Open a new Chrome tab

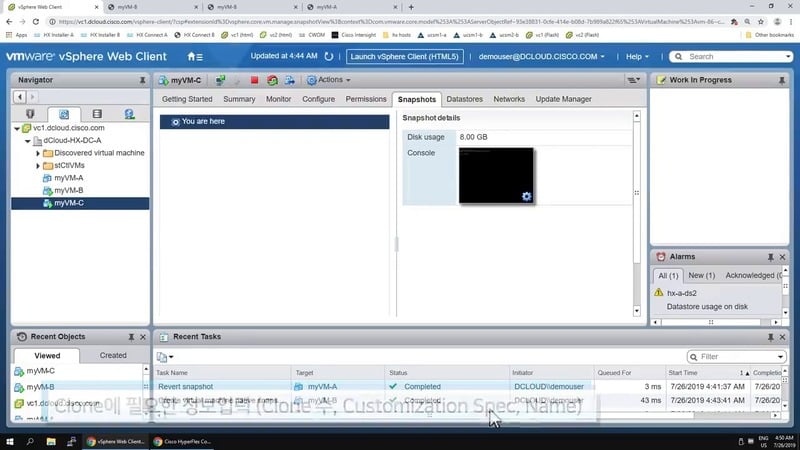[x=411, y=7]
